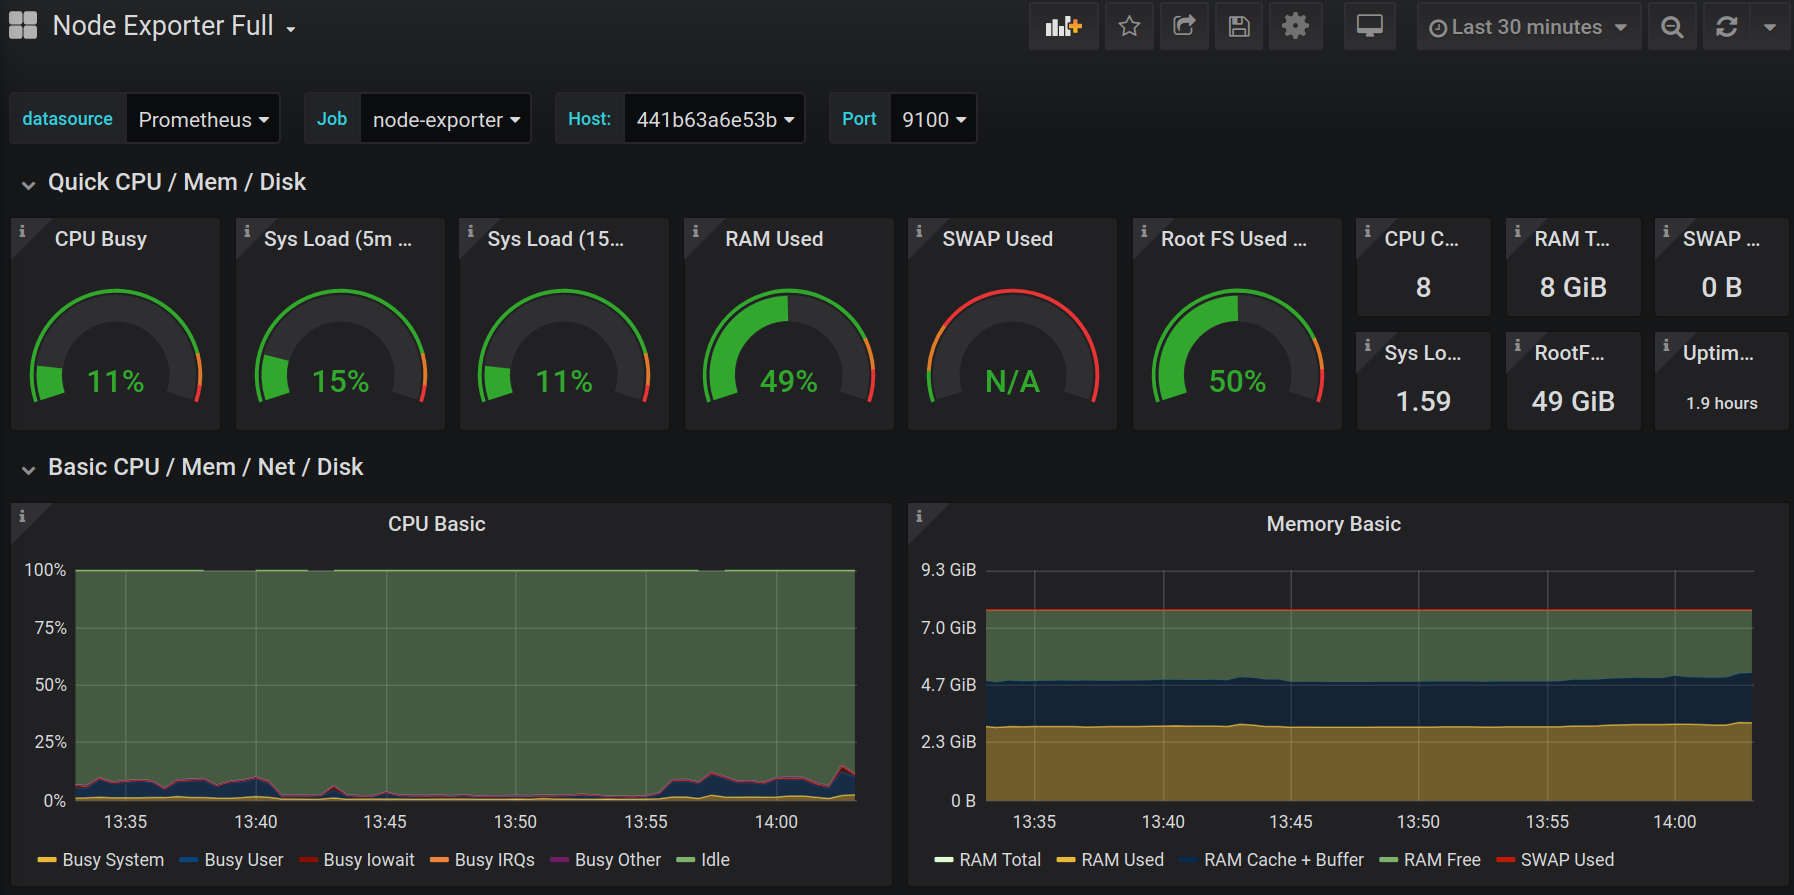1794x895 pixels.
Task: Show info icon on RAM Total panel
Action: (1518, 231)
